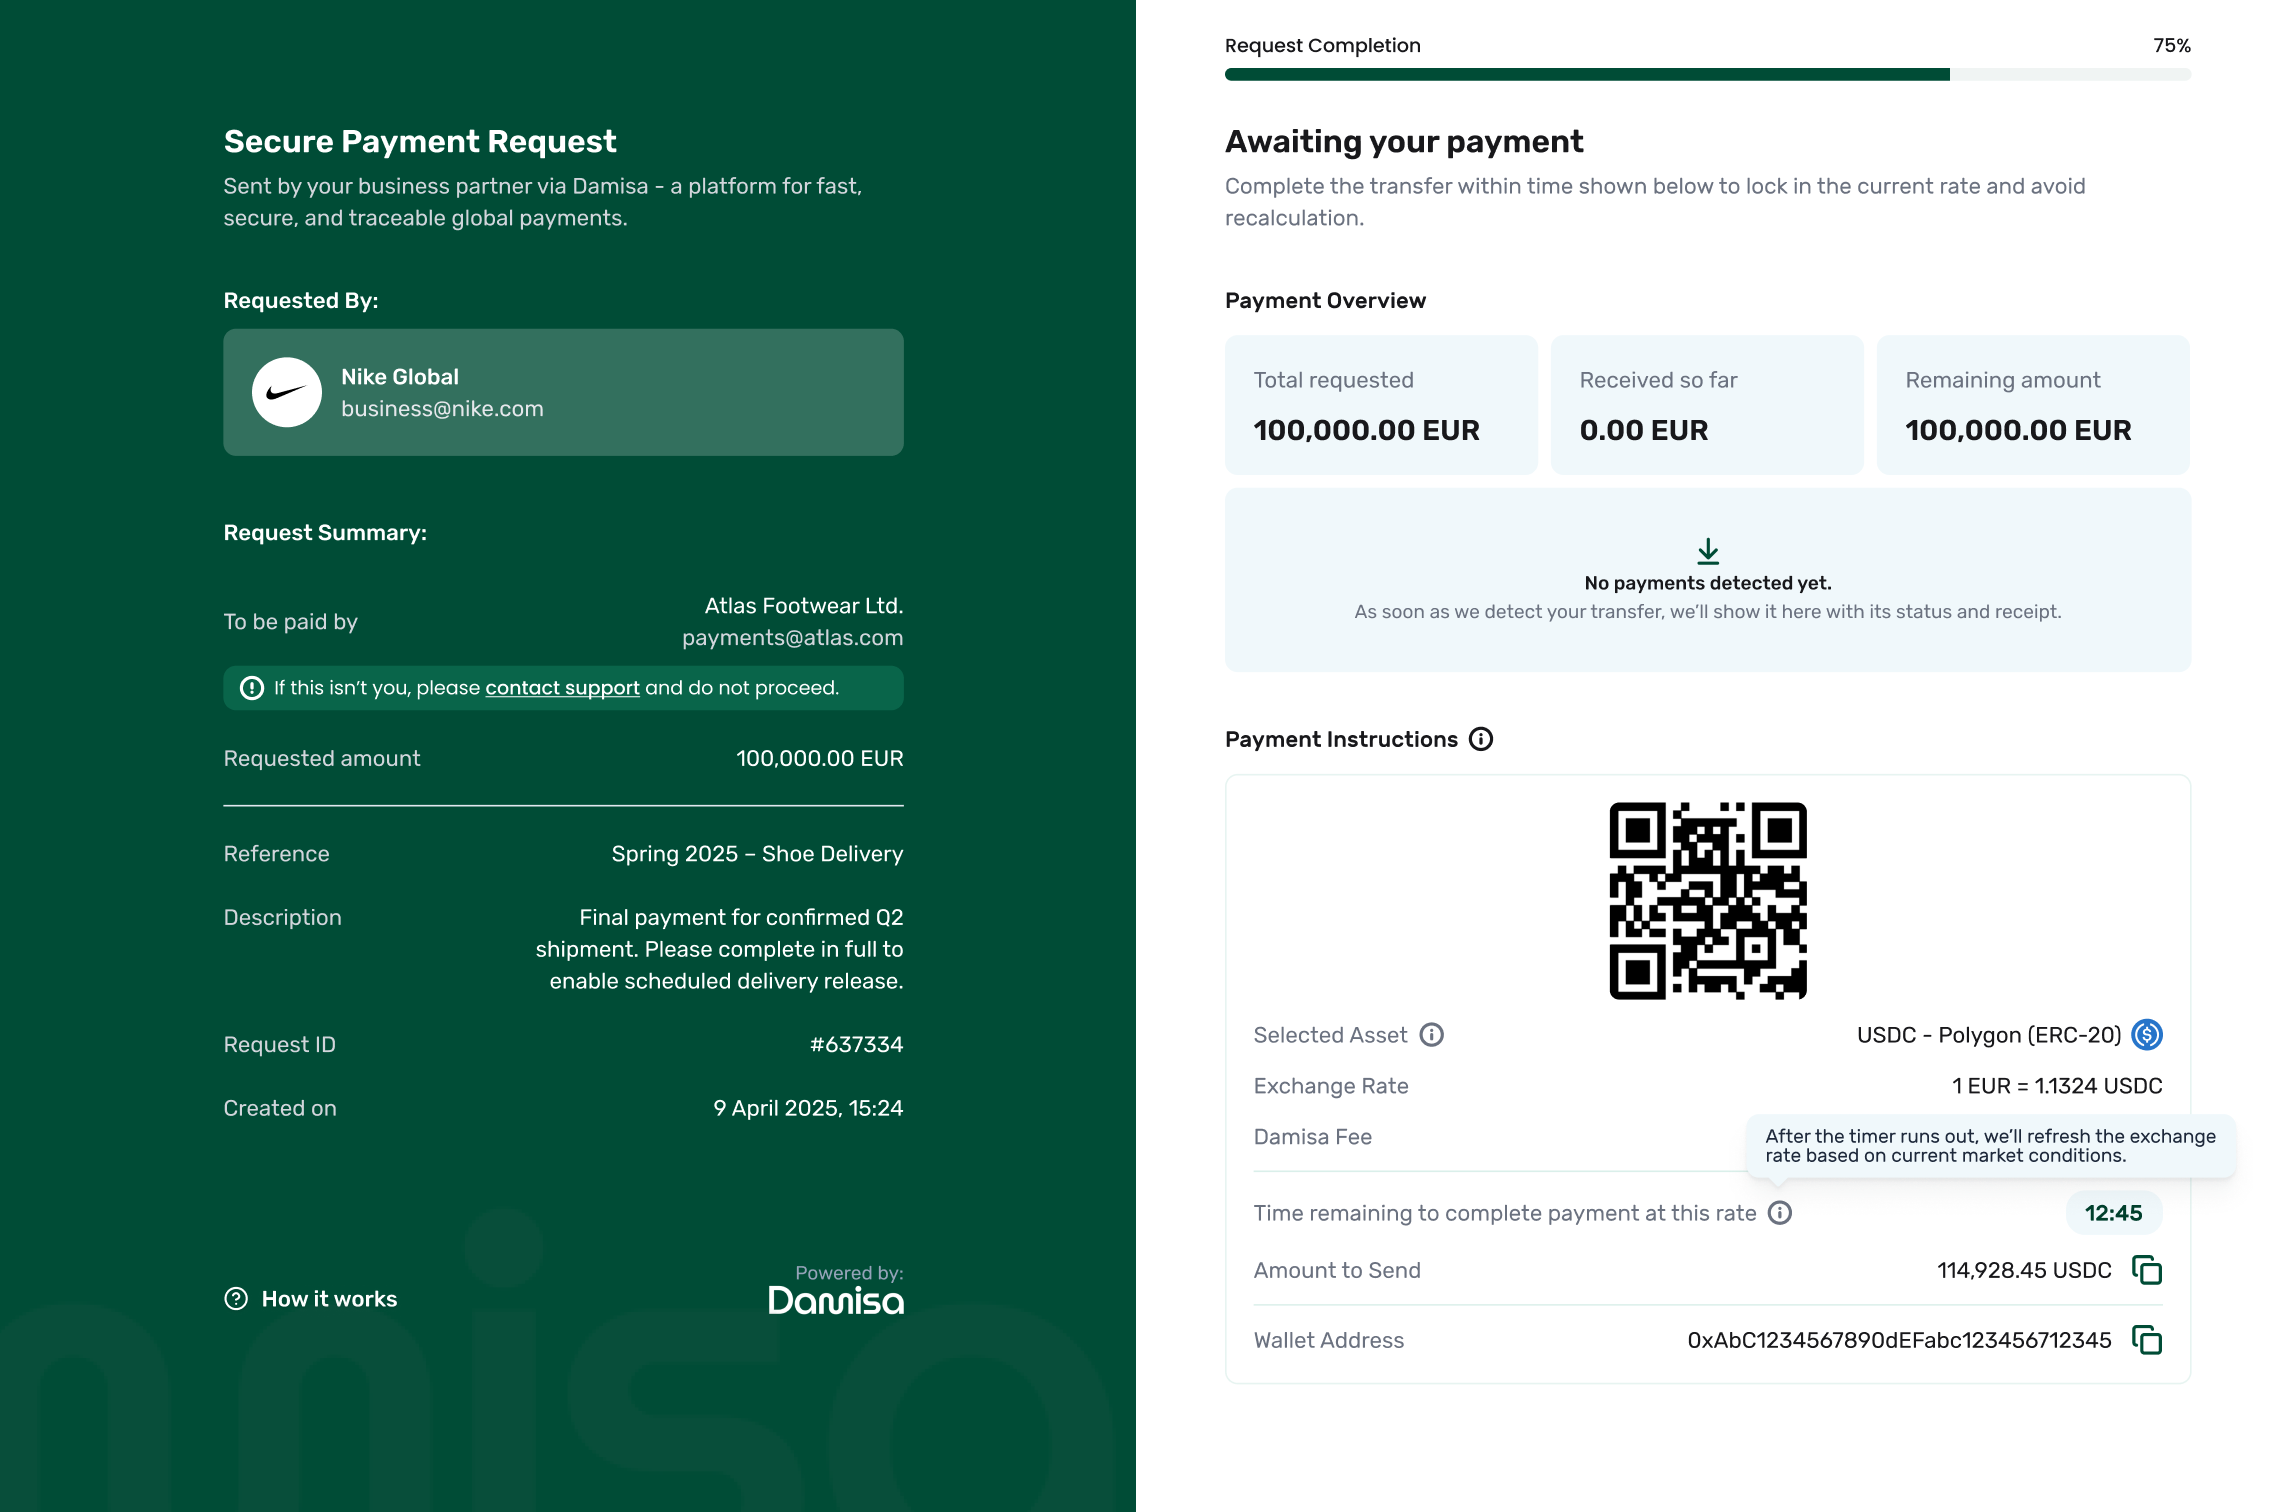Screen dimensions: 2278x1512
Task: Click the Request Completion progress bar
Action: click(x=1707, y=75)
